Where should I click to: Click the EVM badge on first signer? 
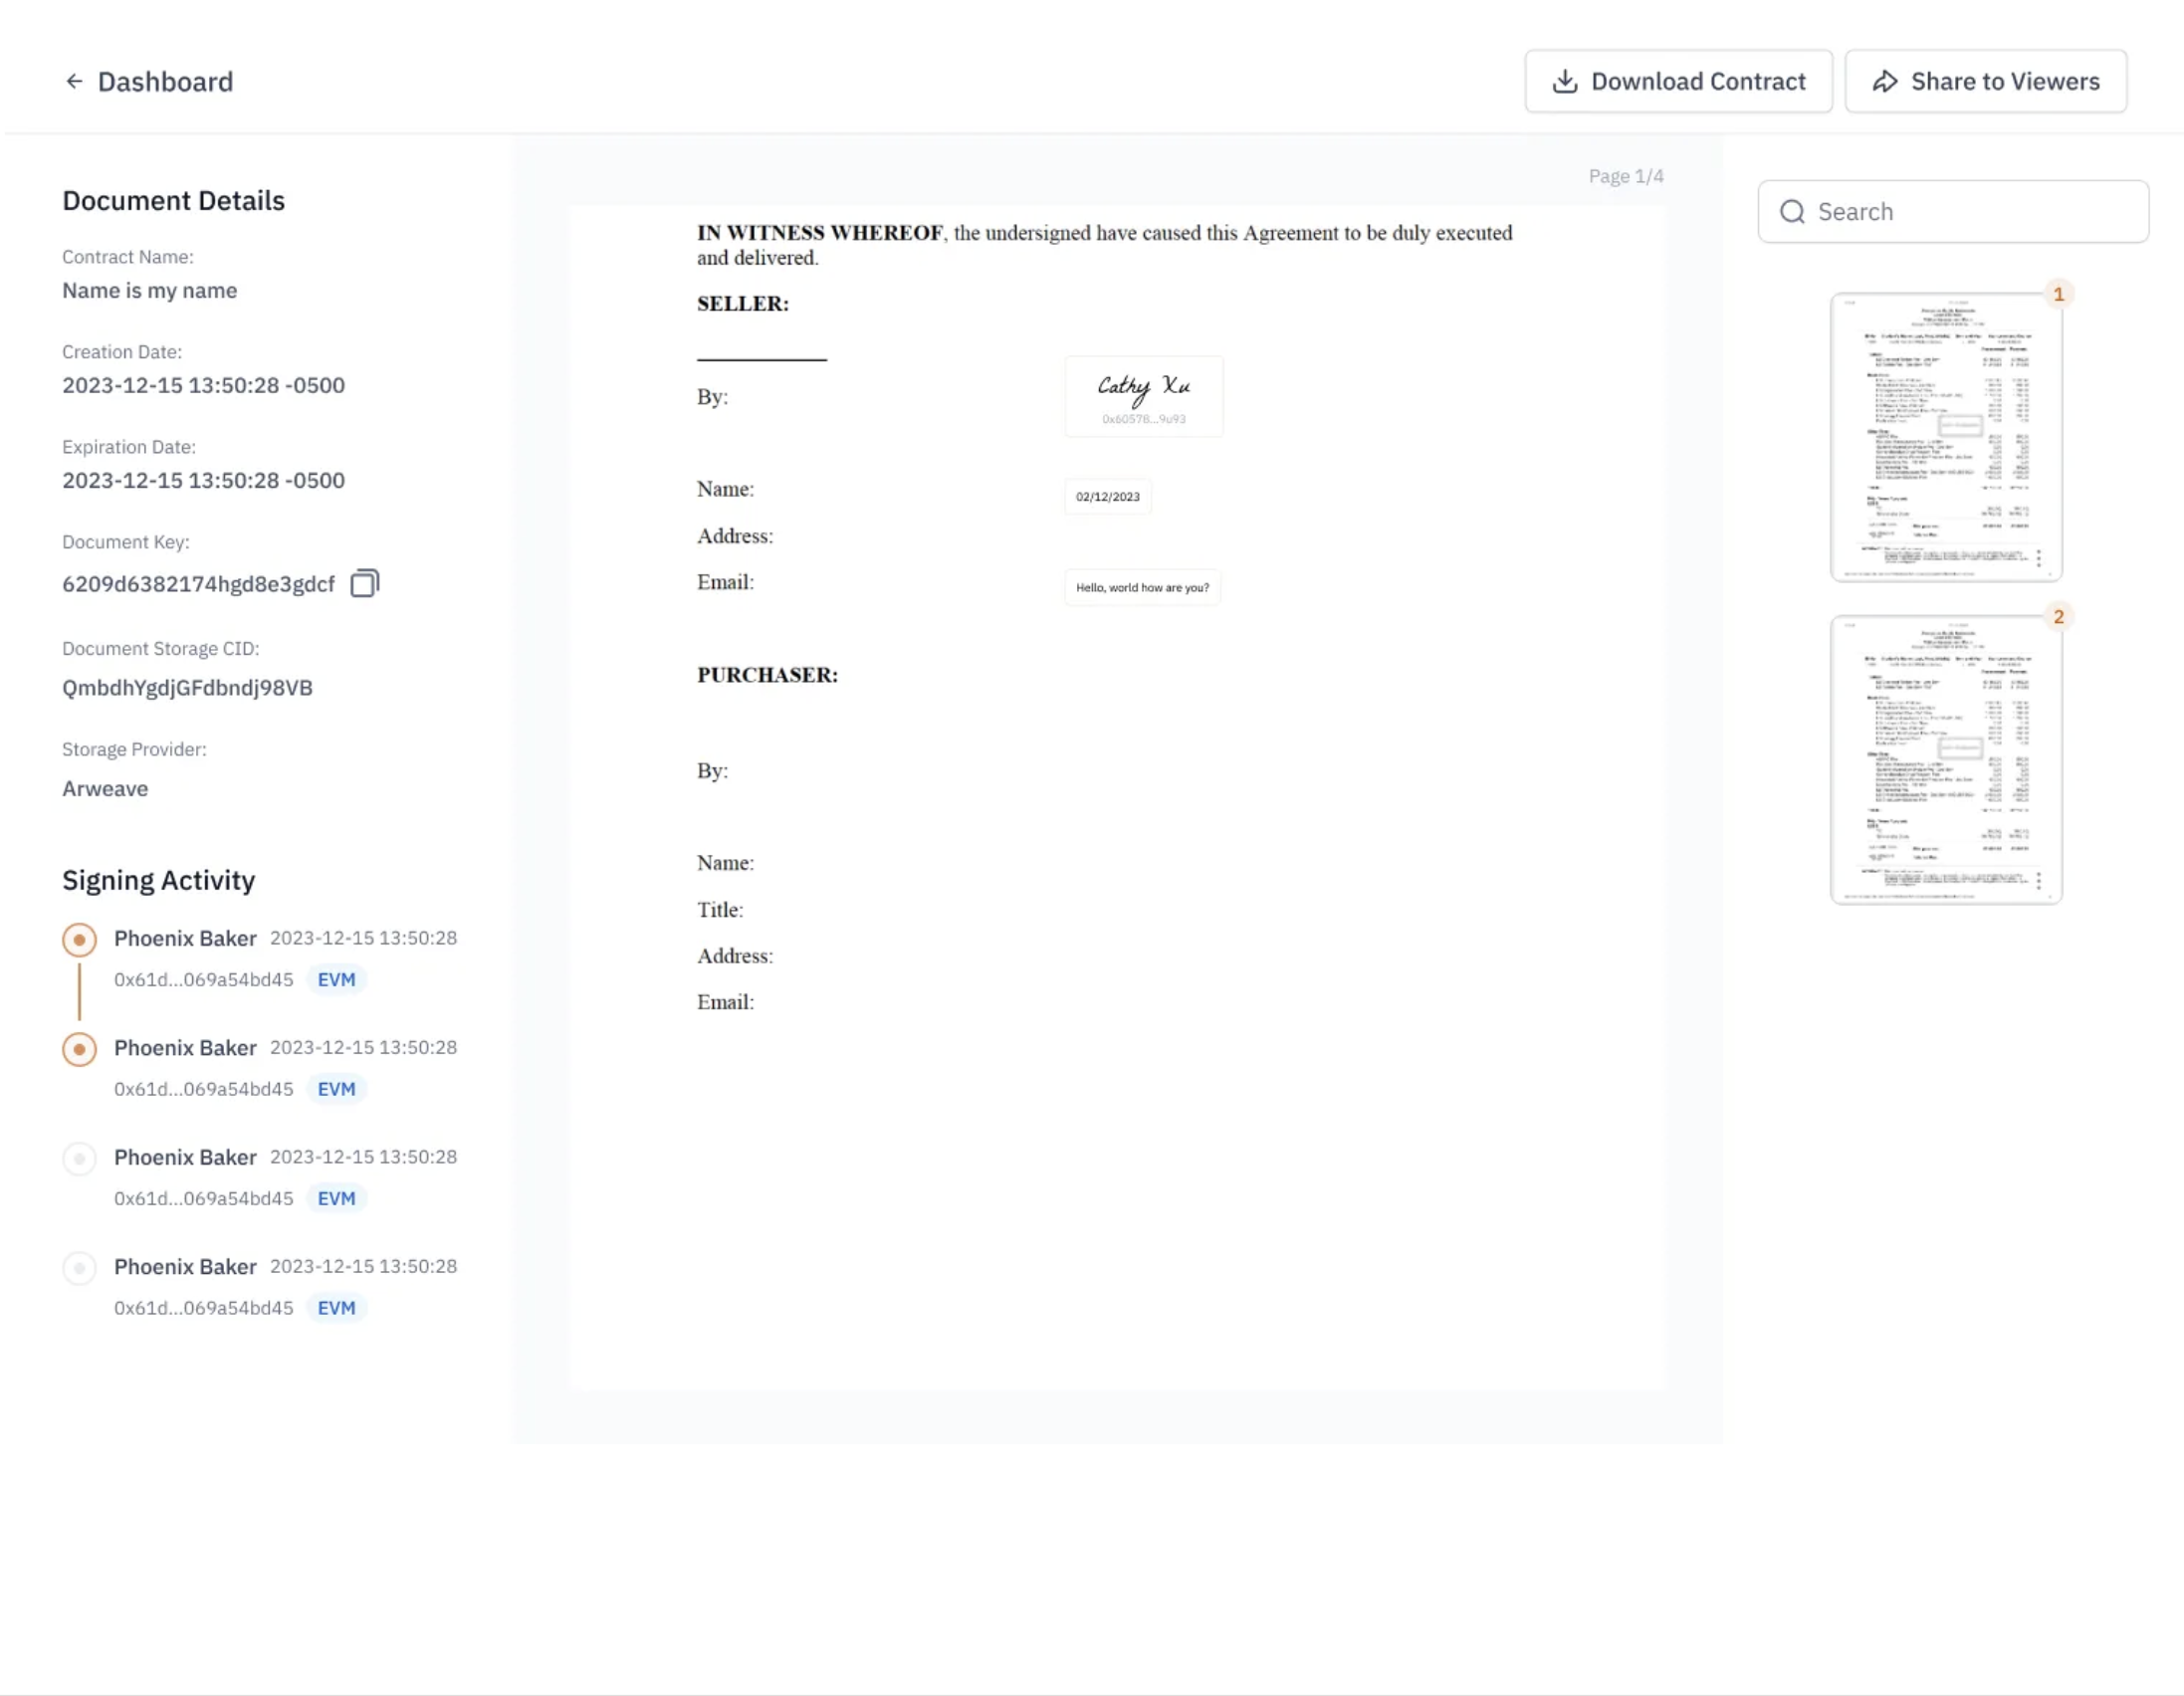coord(336,980)
